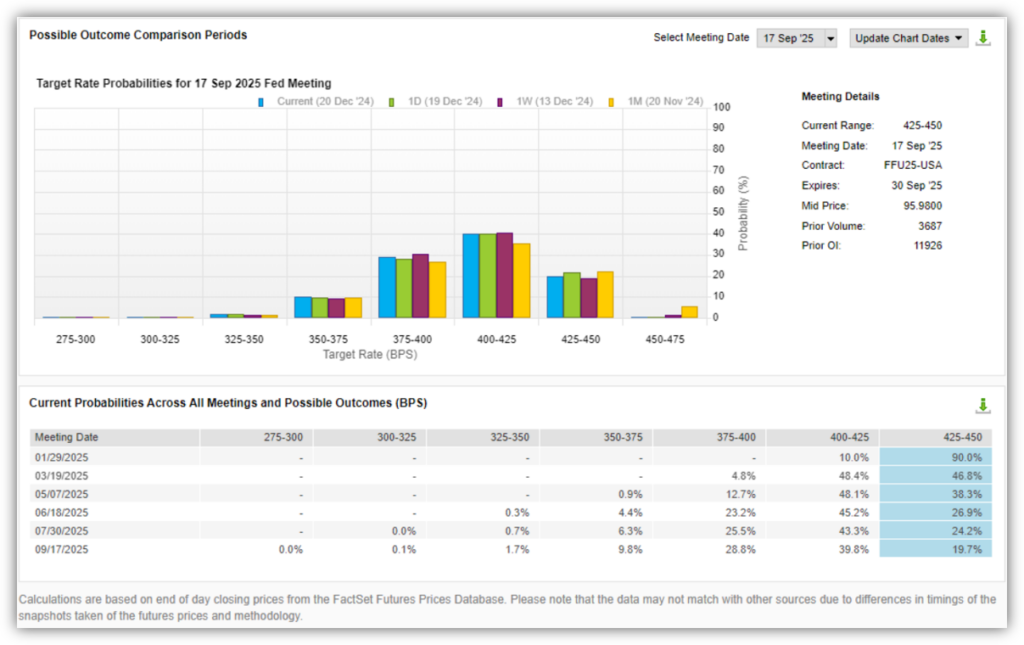Click the 350-375 table column header

[596, 437]
